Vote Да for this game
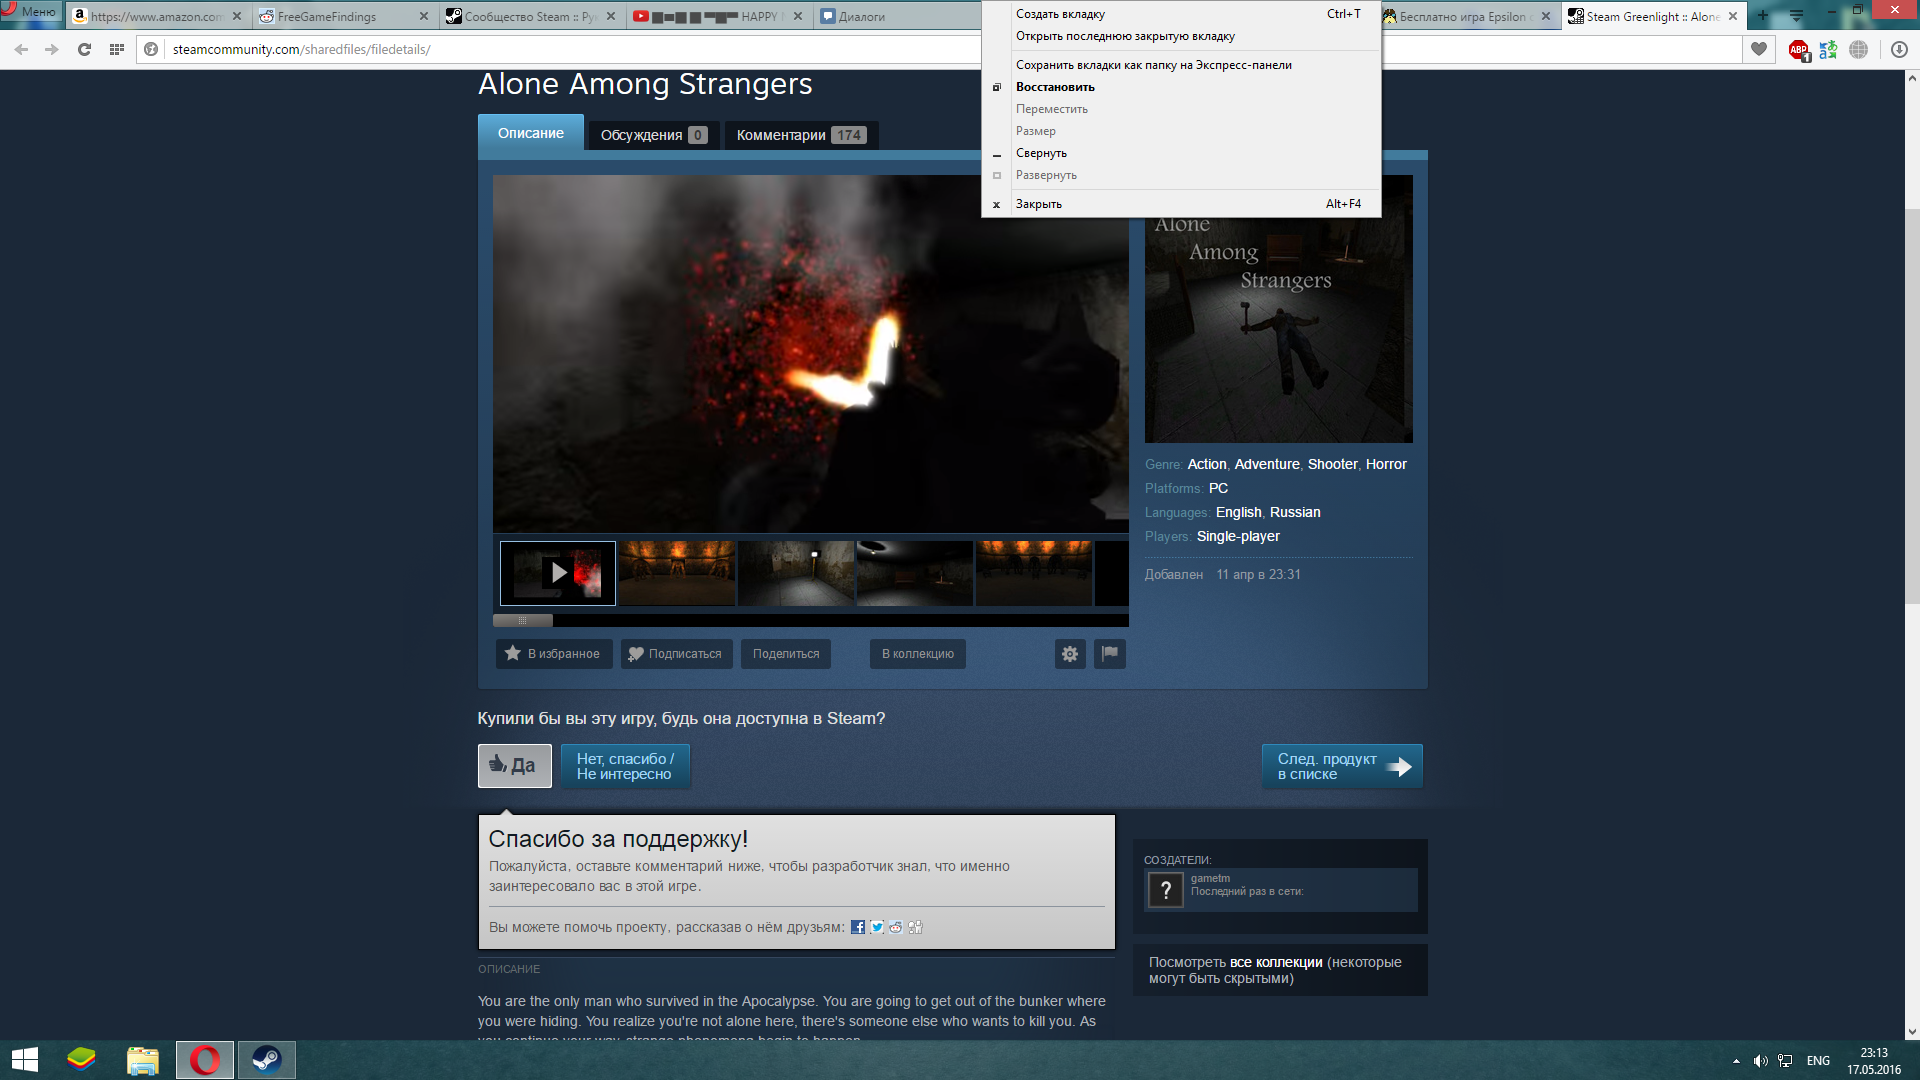The width and height of the screenshot is (1920, 1080). pyautogui.click(x=514, y=766)
